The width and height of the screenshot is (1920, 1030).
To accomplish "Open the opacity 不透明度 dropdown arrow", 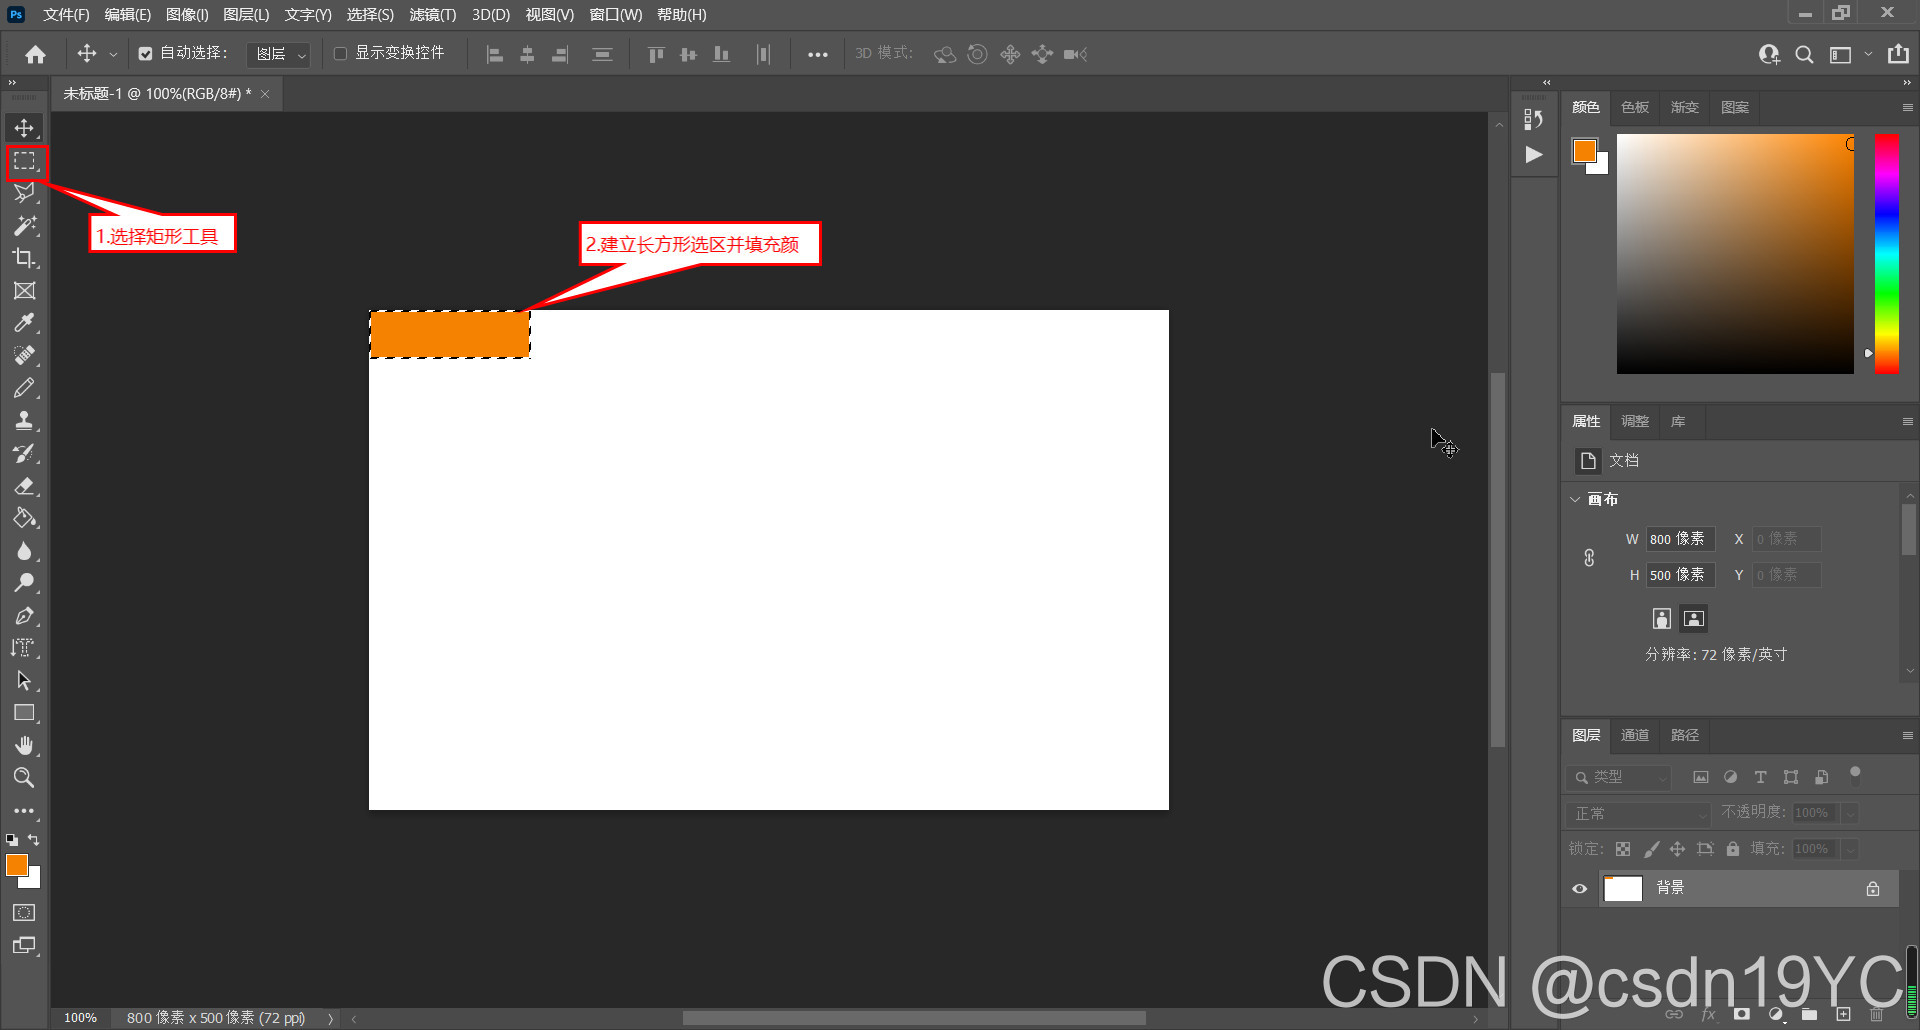I will tap(1850, 813).
